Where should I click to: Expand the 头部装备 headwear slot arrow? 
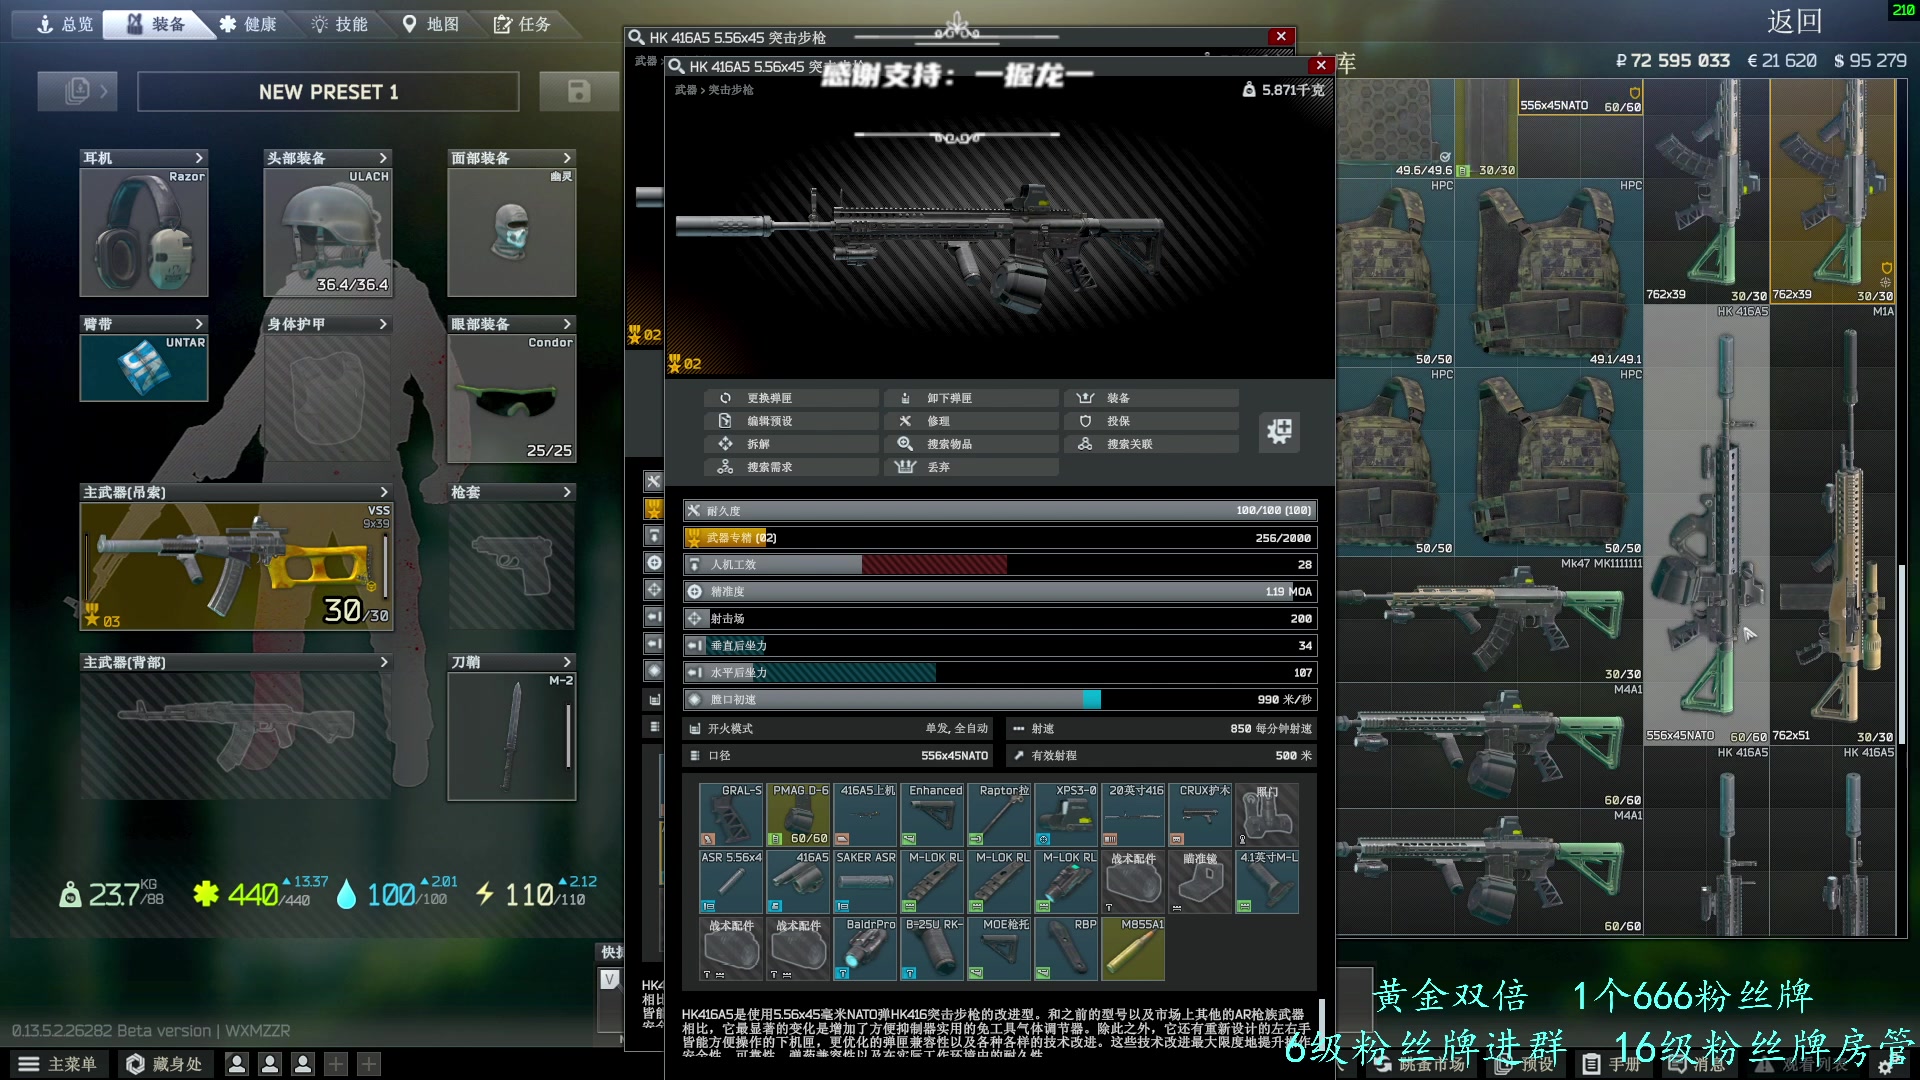383,158
